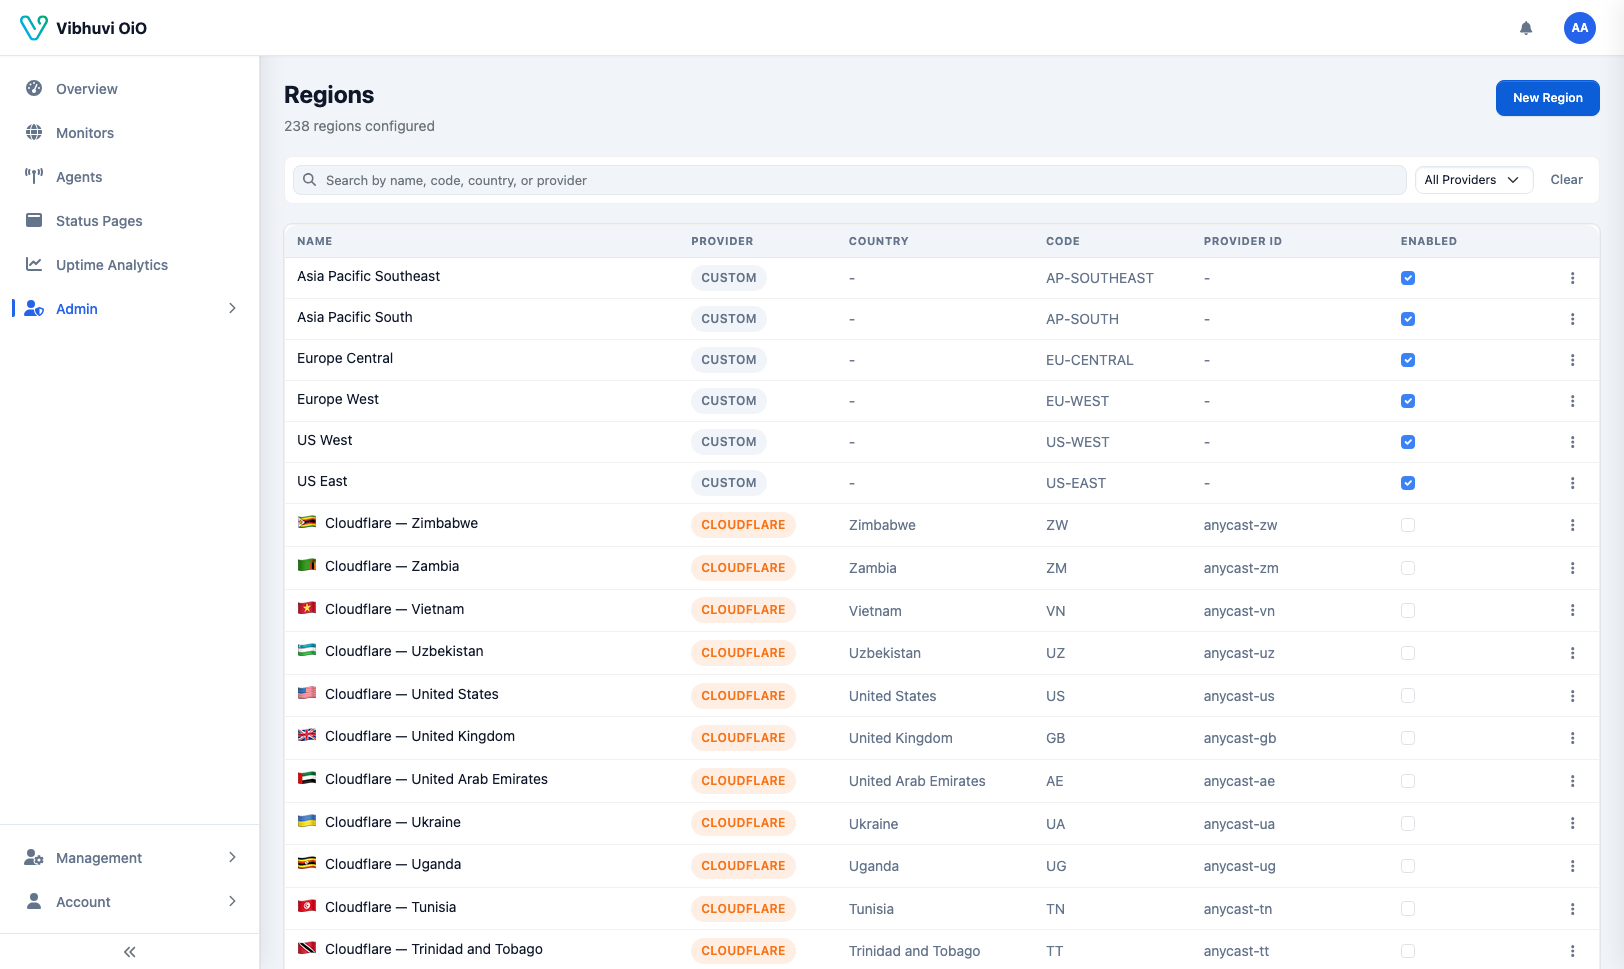Collapse the sidebar with double-chevron icon
The image size is (1624, 969).
130,952
